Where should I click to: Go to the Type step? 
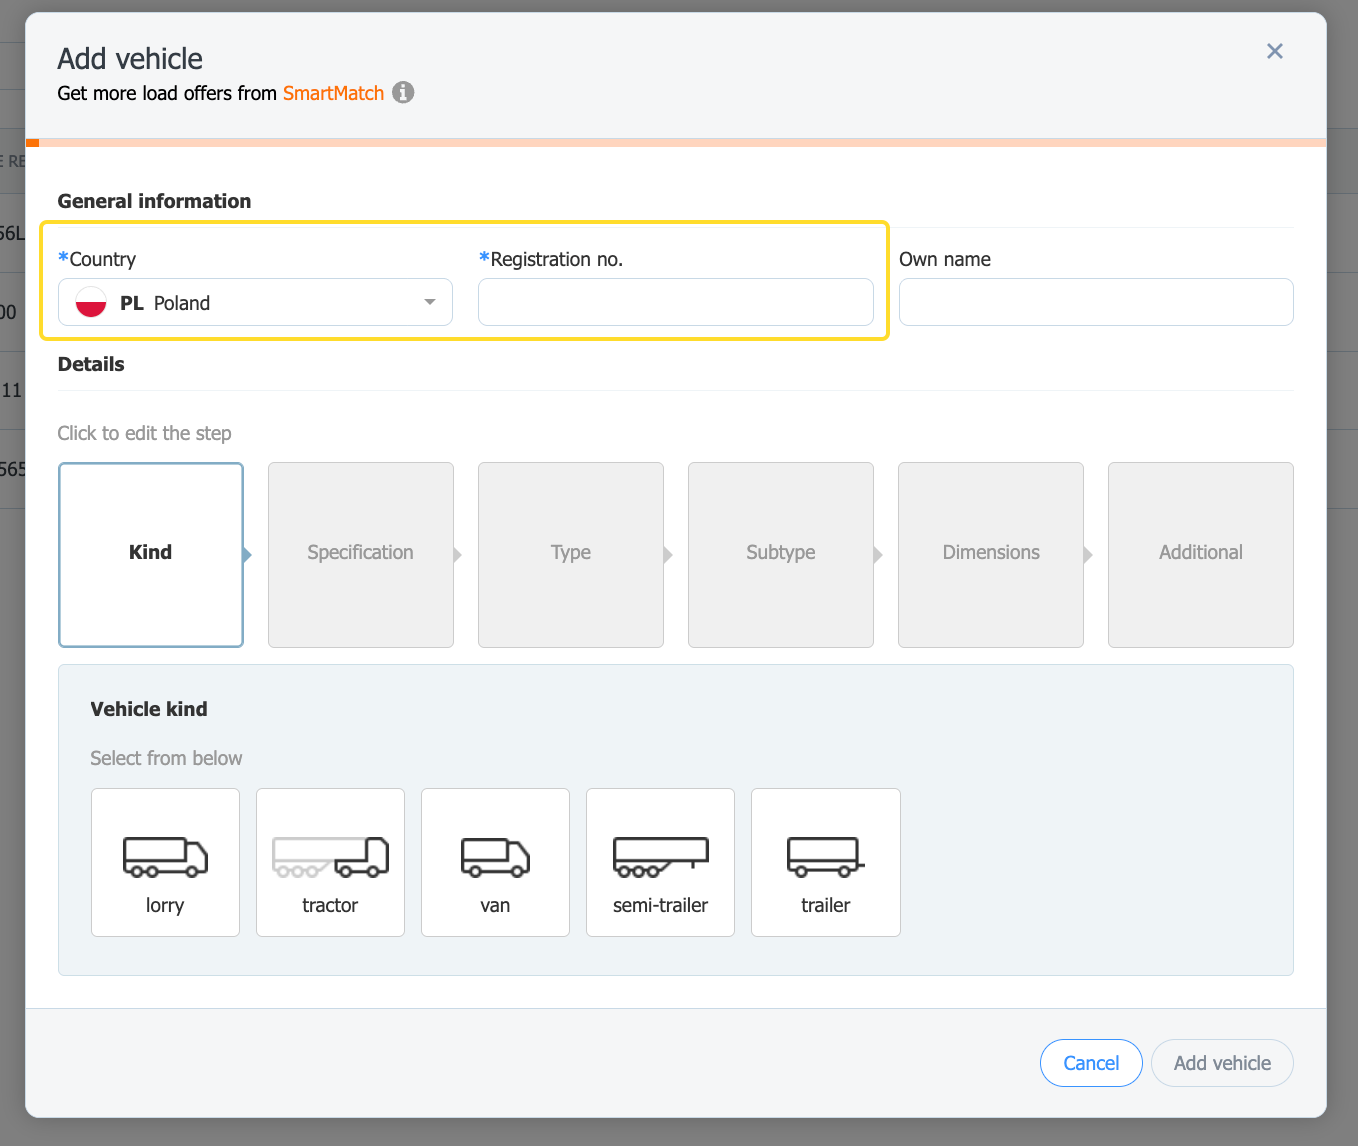click(570, 554)
